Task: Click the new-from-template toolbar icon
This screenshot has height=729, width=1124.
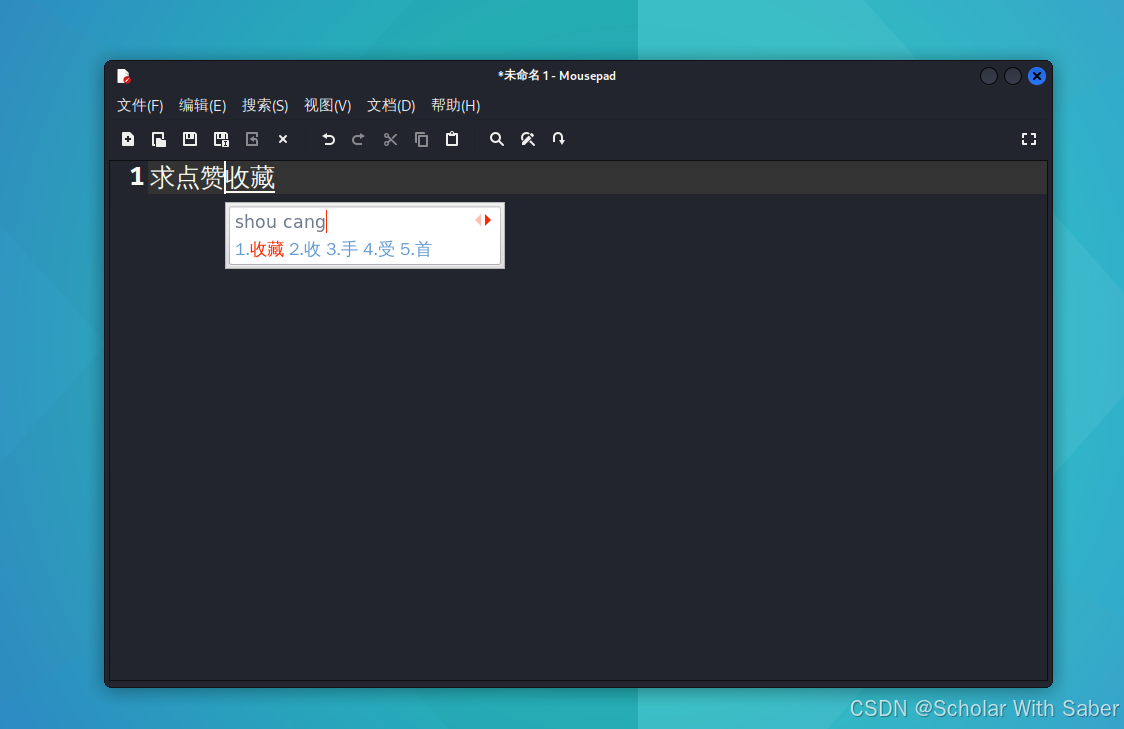Action: click(x=159, y=139)
